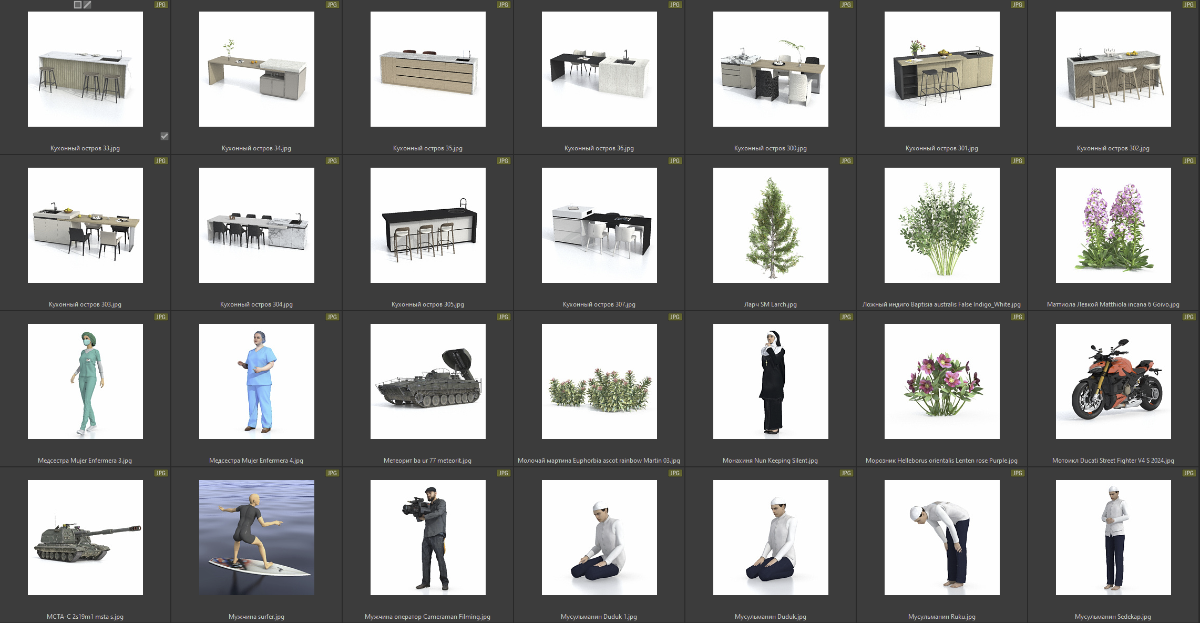Click the Mujer Enfermera 3.jpg filename label
Image resolution: width=1200 pixels, height=623 pixels.
(85, 461)
